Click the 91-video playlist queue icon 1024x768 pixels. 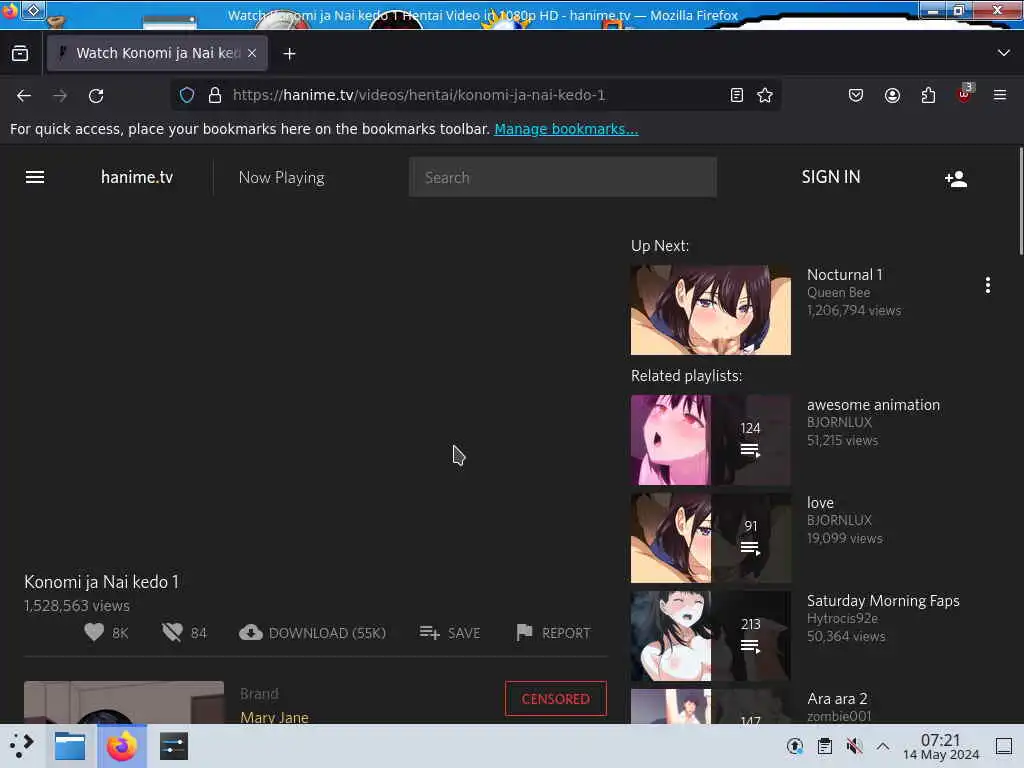(x=750, y=548)
